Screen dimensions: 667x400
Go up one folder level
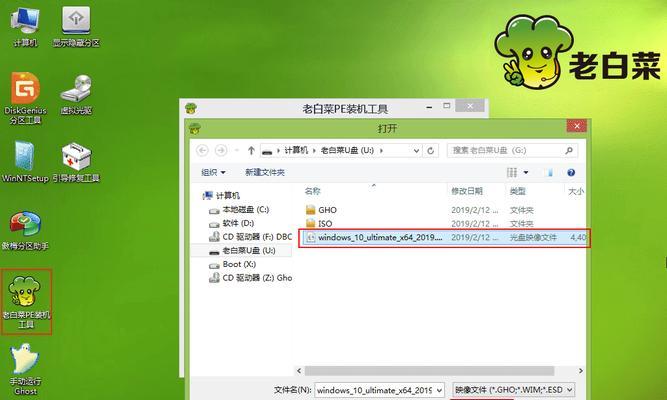(x=251, y=150)
